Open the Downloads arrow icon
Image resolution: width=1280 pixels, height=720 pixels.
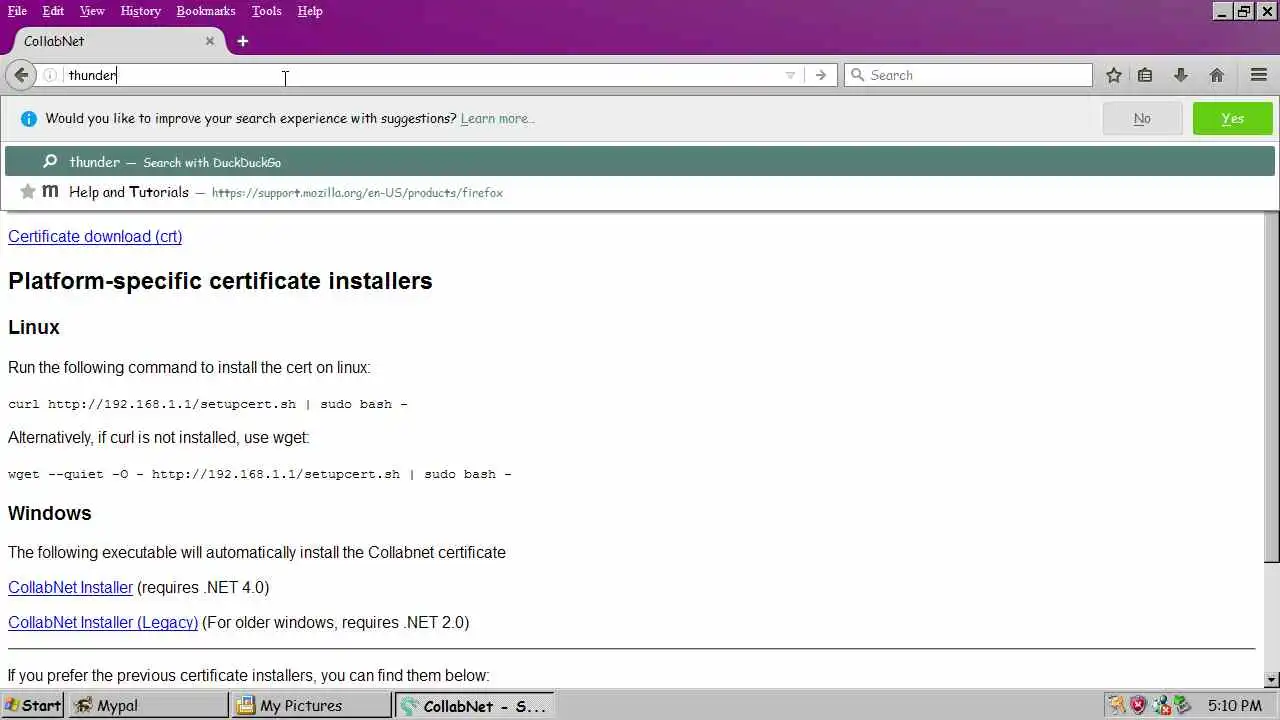(x=1181, y=75)
